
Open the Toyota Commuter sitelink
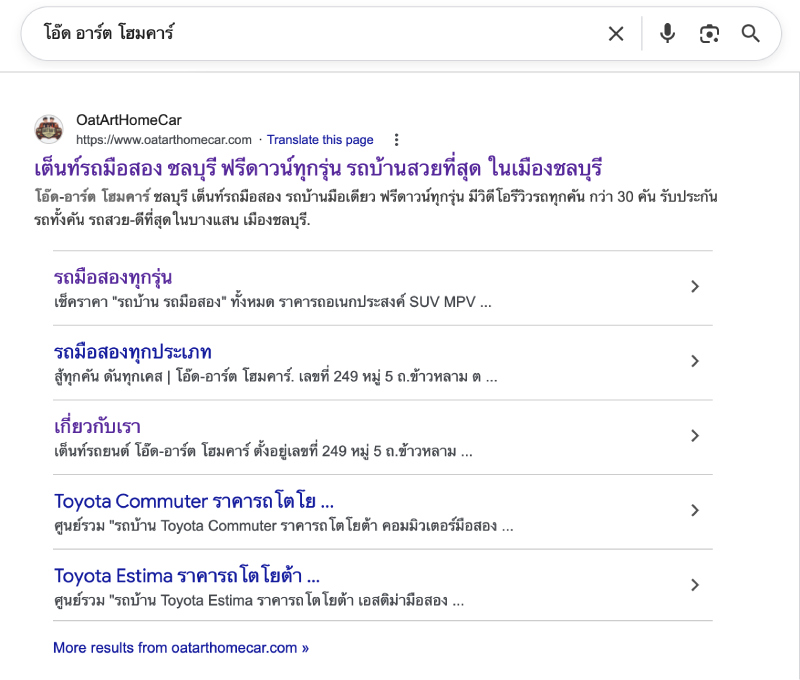[194, 501]
